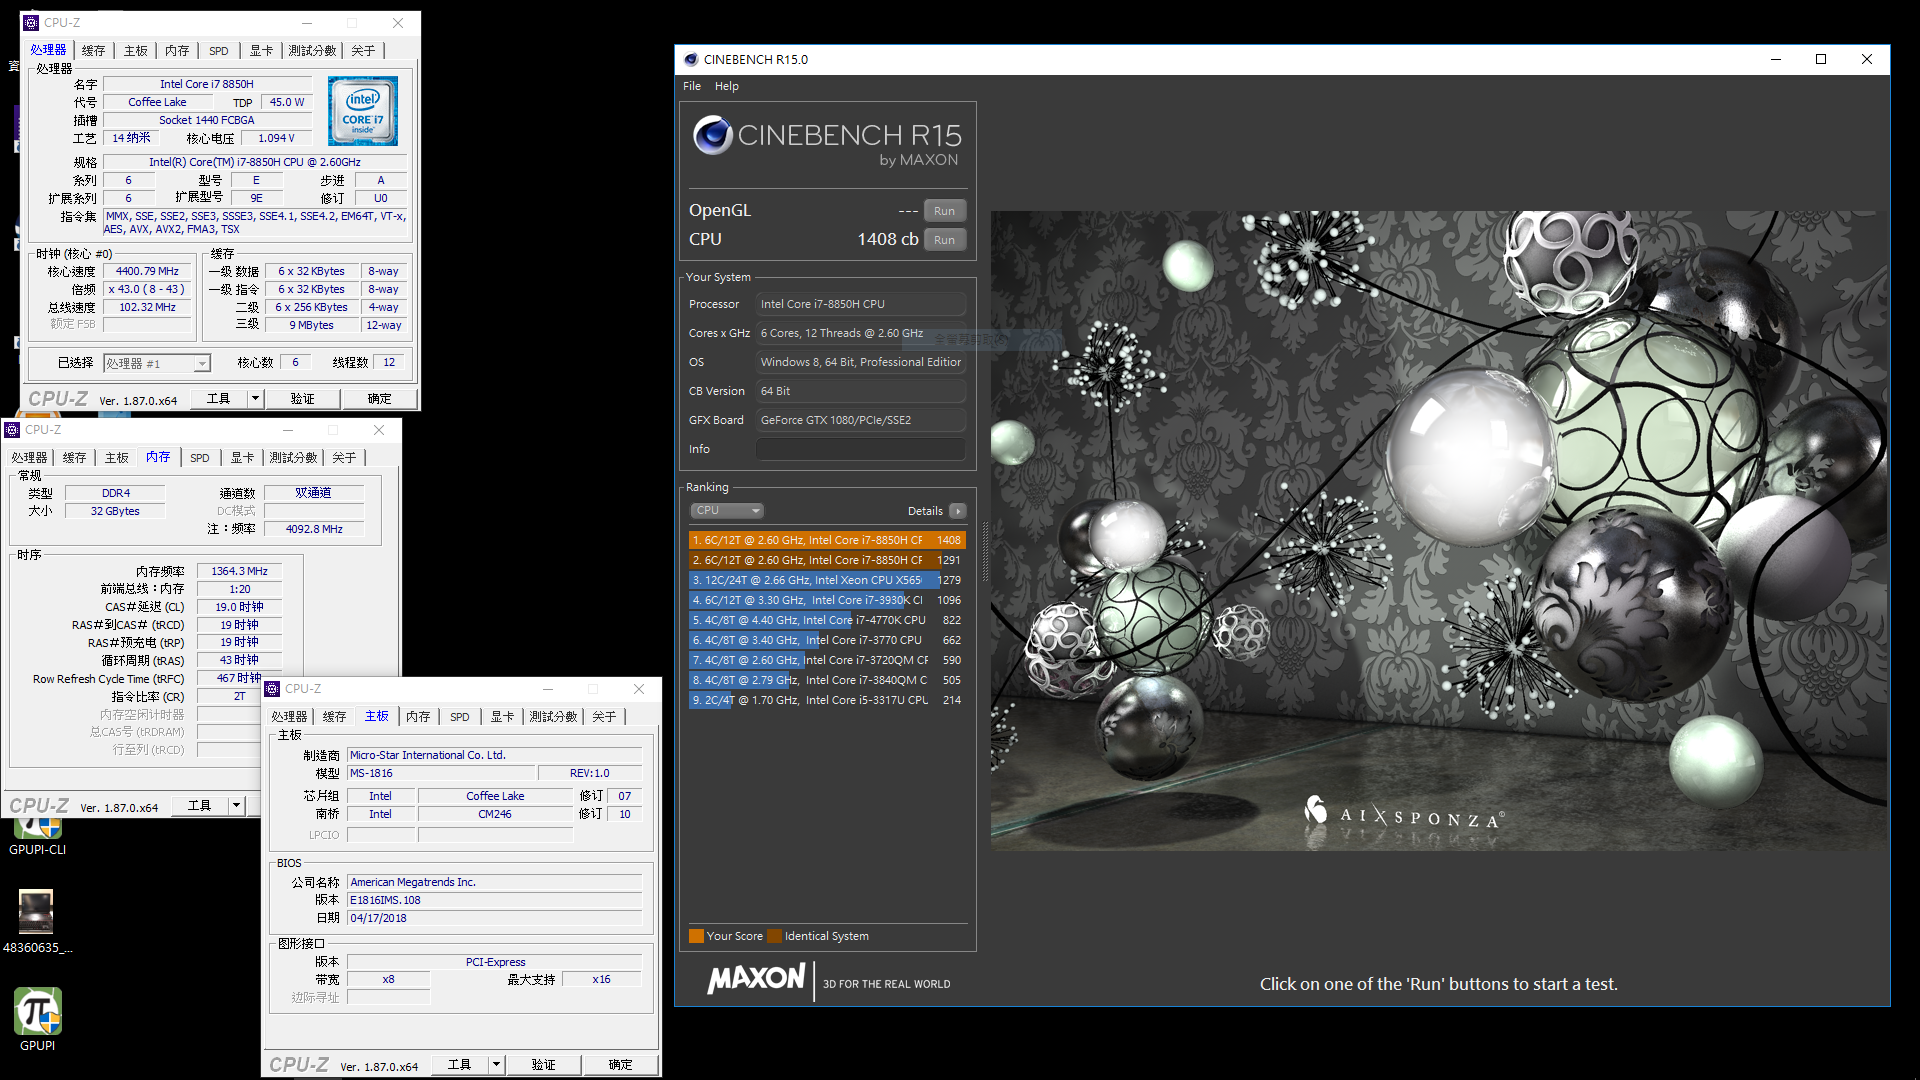Click the model field MS-1816
The height and width of the screenshot is (1080, 1920).
(440, 773)
